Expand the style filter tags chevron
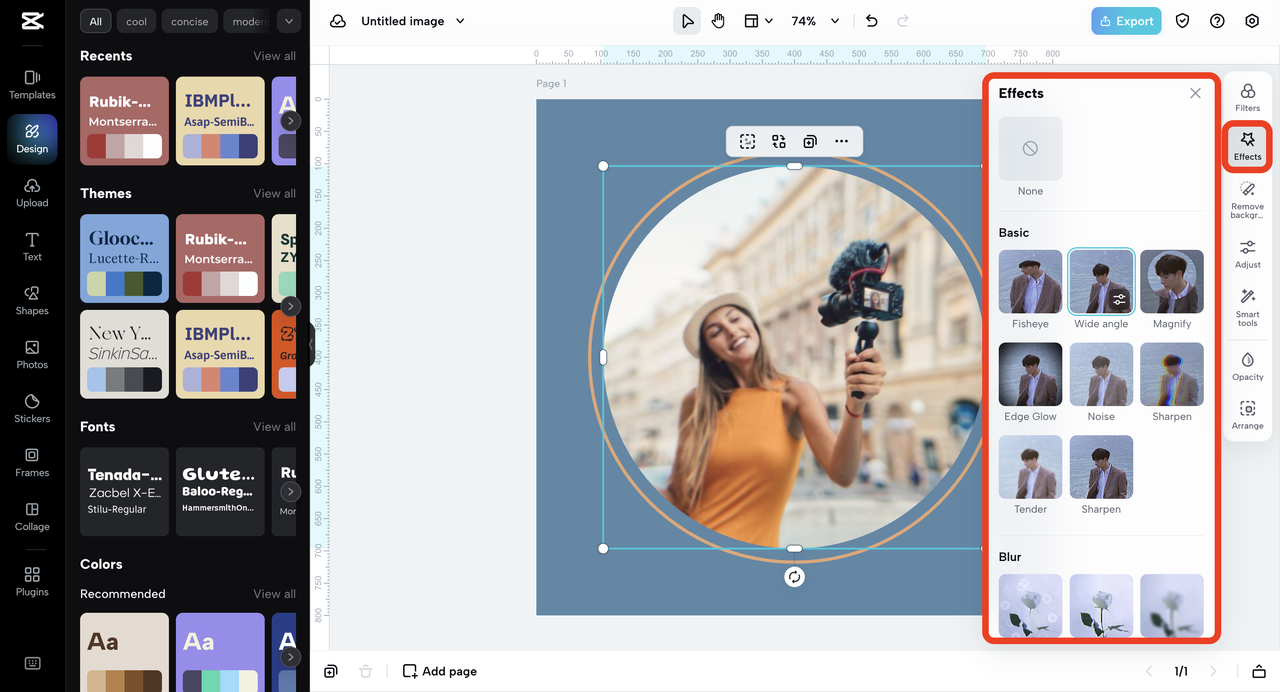This screenshot has width=1280, height=692. 288,21
